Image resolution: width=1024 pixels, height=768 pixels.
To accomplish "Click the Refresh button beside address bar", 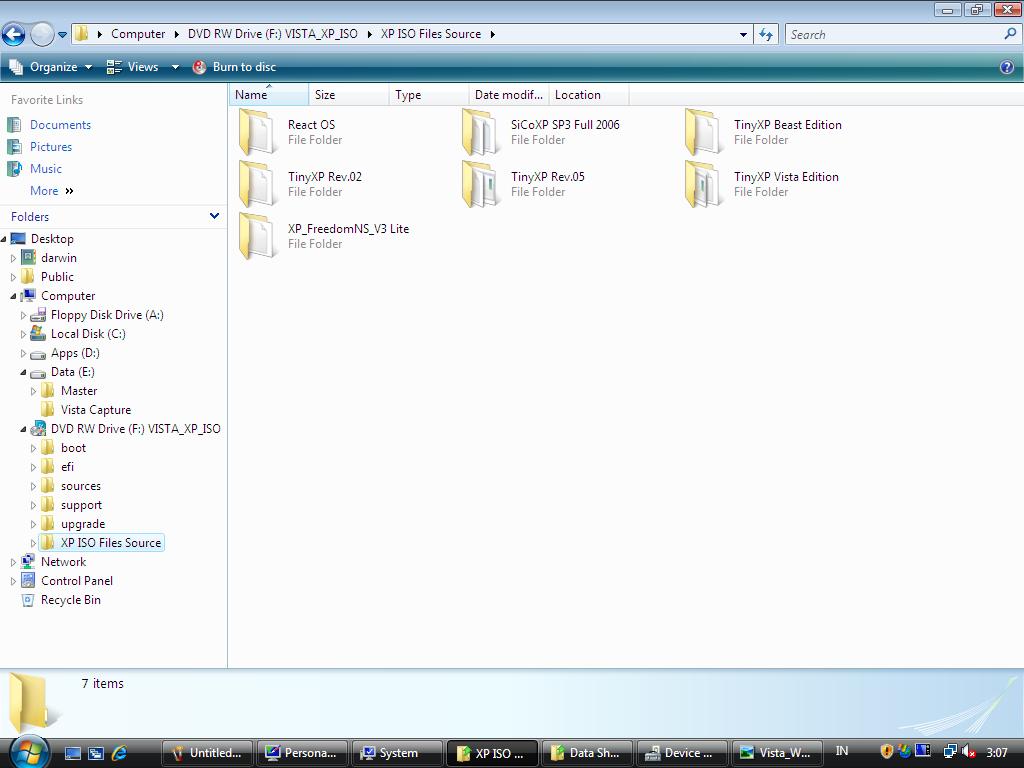I will [x=766, y=34].
